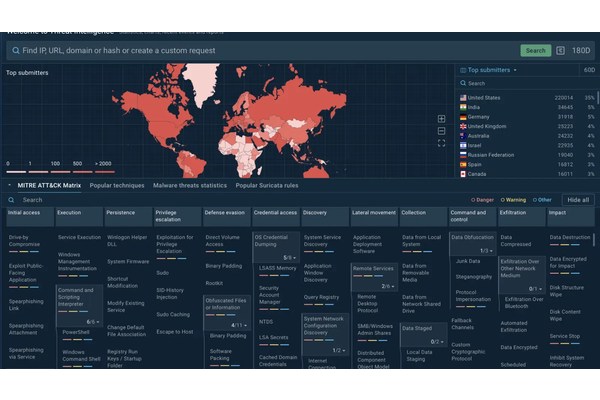600x400 pixels.
Task: Click the Initial access column header
Action: click(x=30, y=217)
